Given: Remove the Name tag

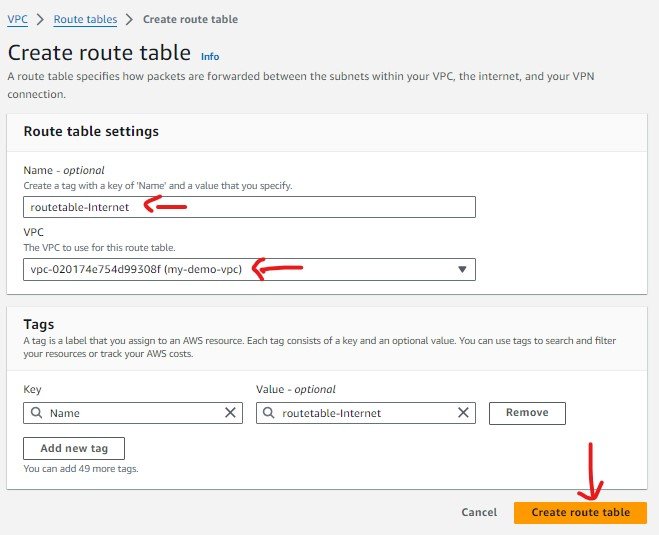Looking at the screenshot, I should (526, 413).
